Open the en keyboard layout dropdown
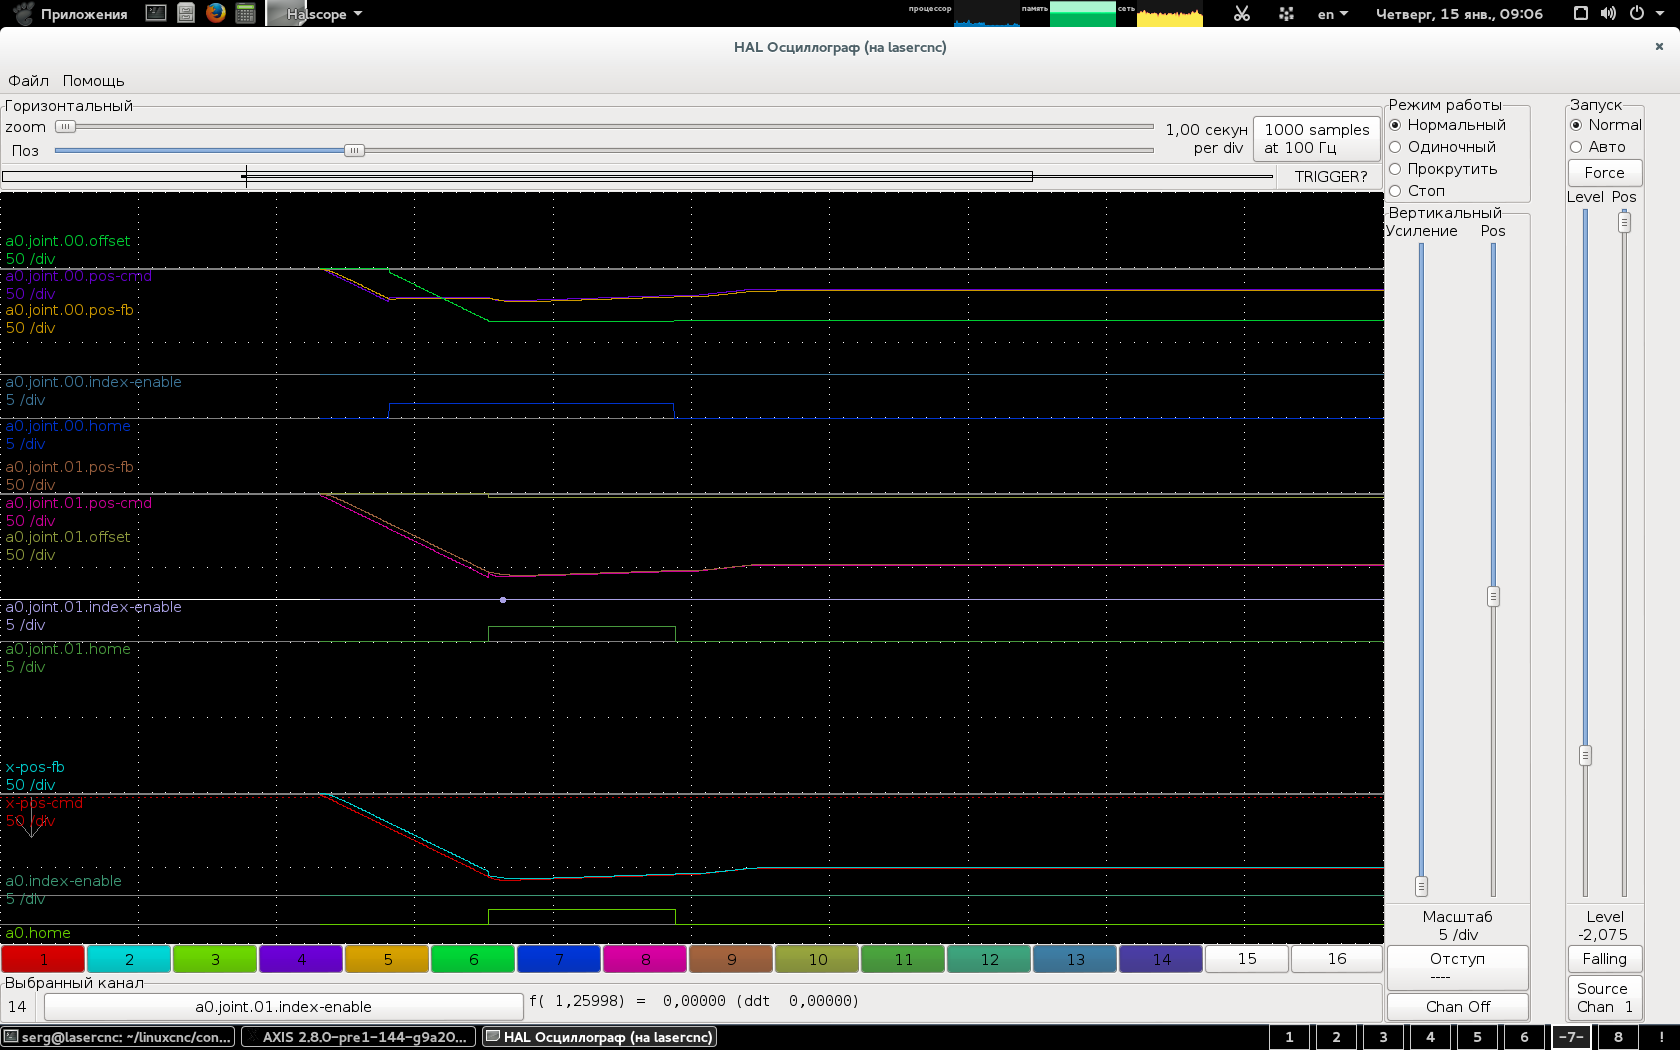The height and width of the screenshot is (1050, 1680). [x=1333, y=14]
